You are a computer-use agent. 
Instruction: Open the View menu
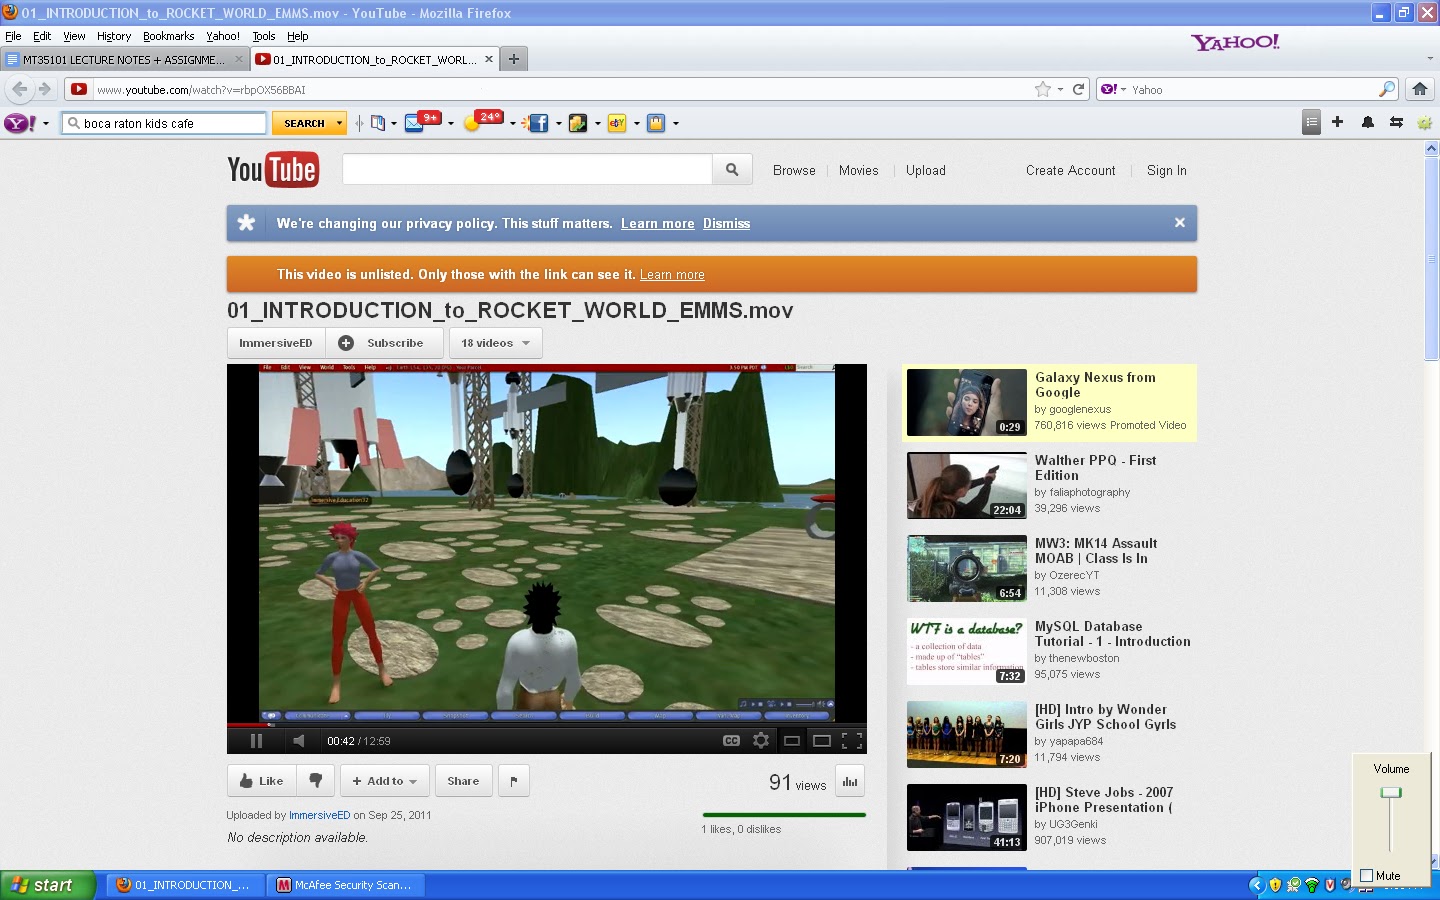click(74, 36)
